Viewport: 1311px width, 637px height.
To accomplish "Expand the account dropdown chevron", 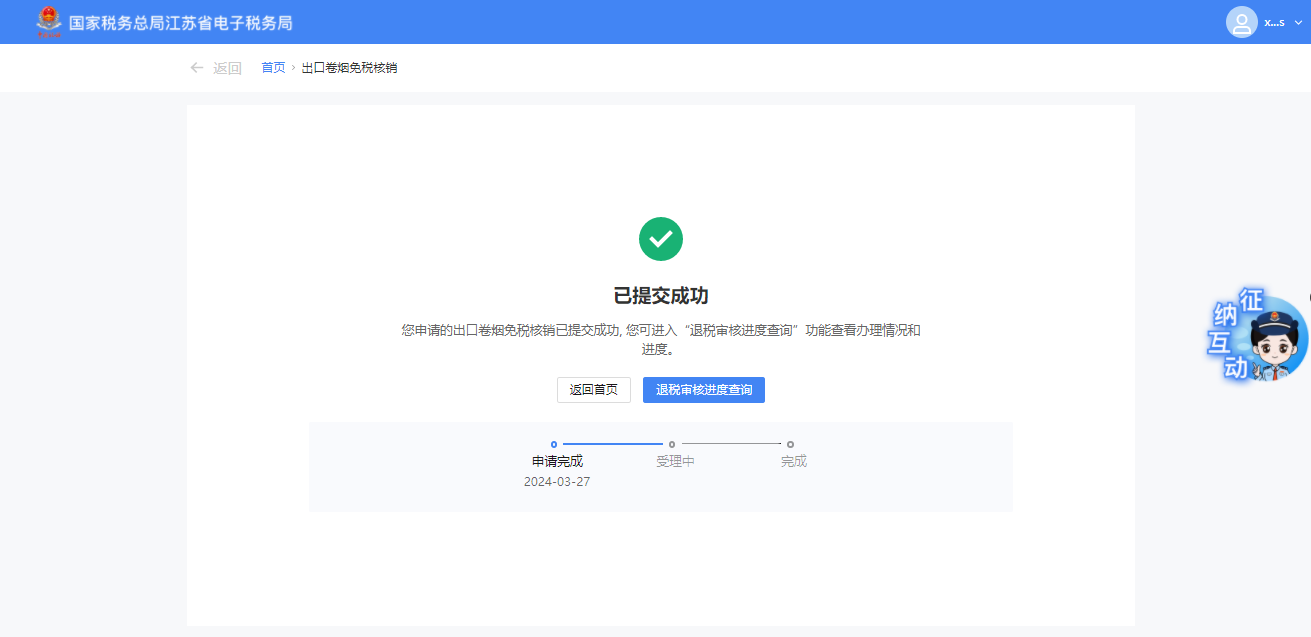I will pos(1298,22).
